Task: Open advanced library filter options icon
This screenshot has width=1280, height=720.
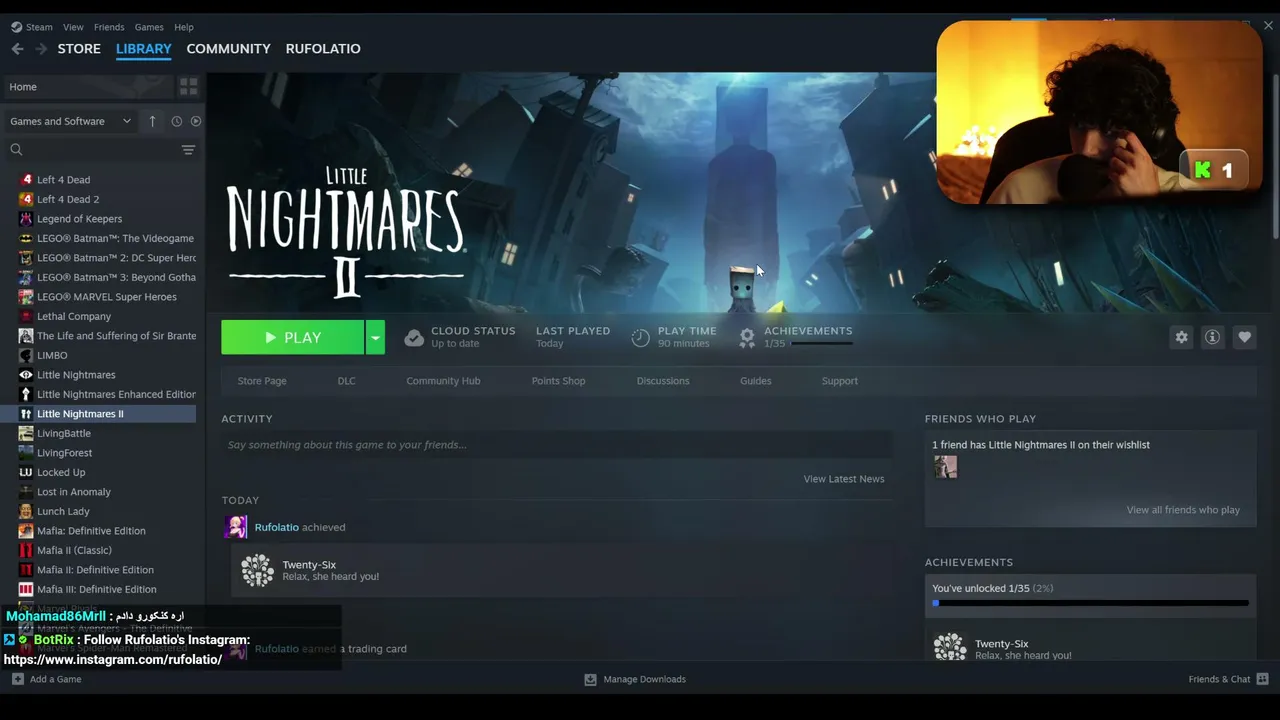Action: 188,150
